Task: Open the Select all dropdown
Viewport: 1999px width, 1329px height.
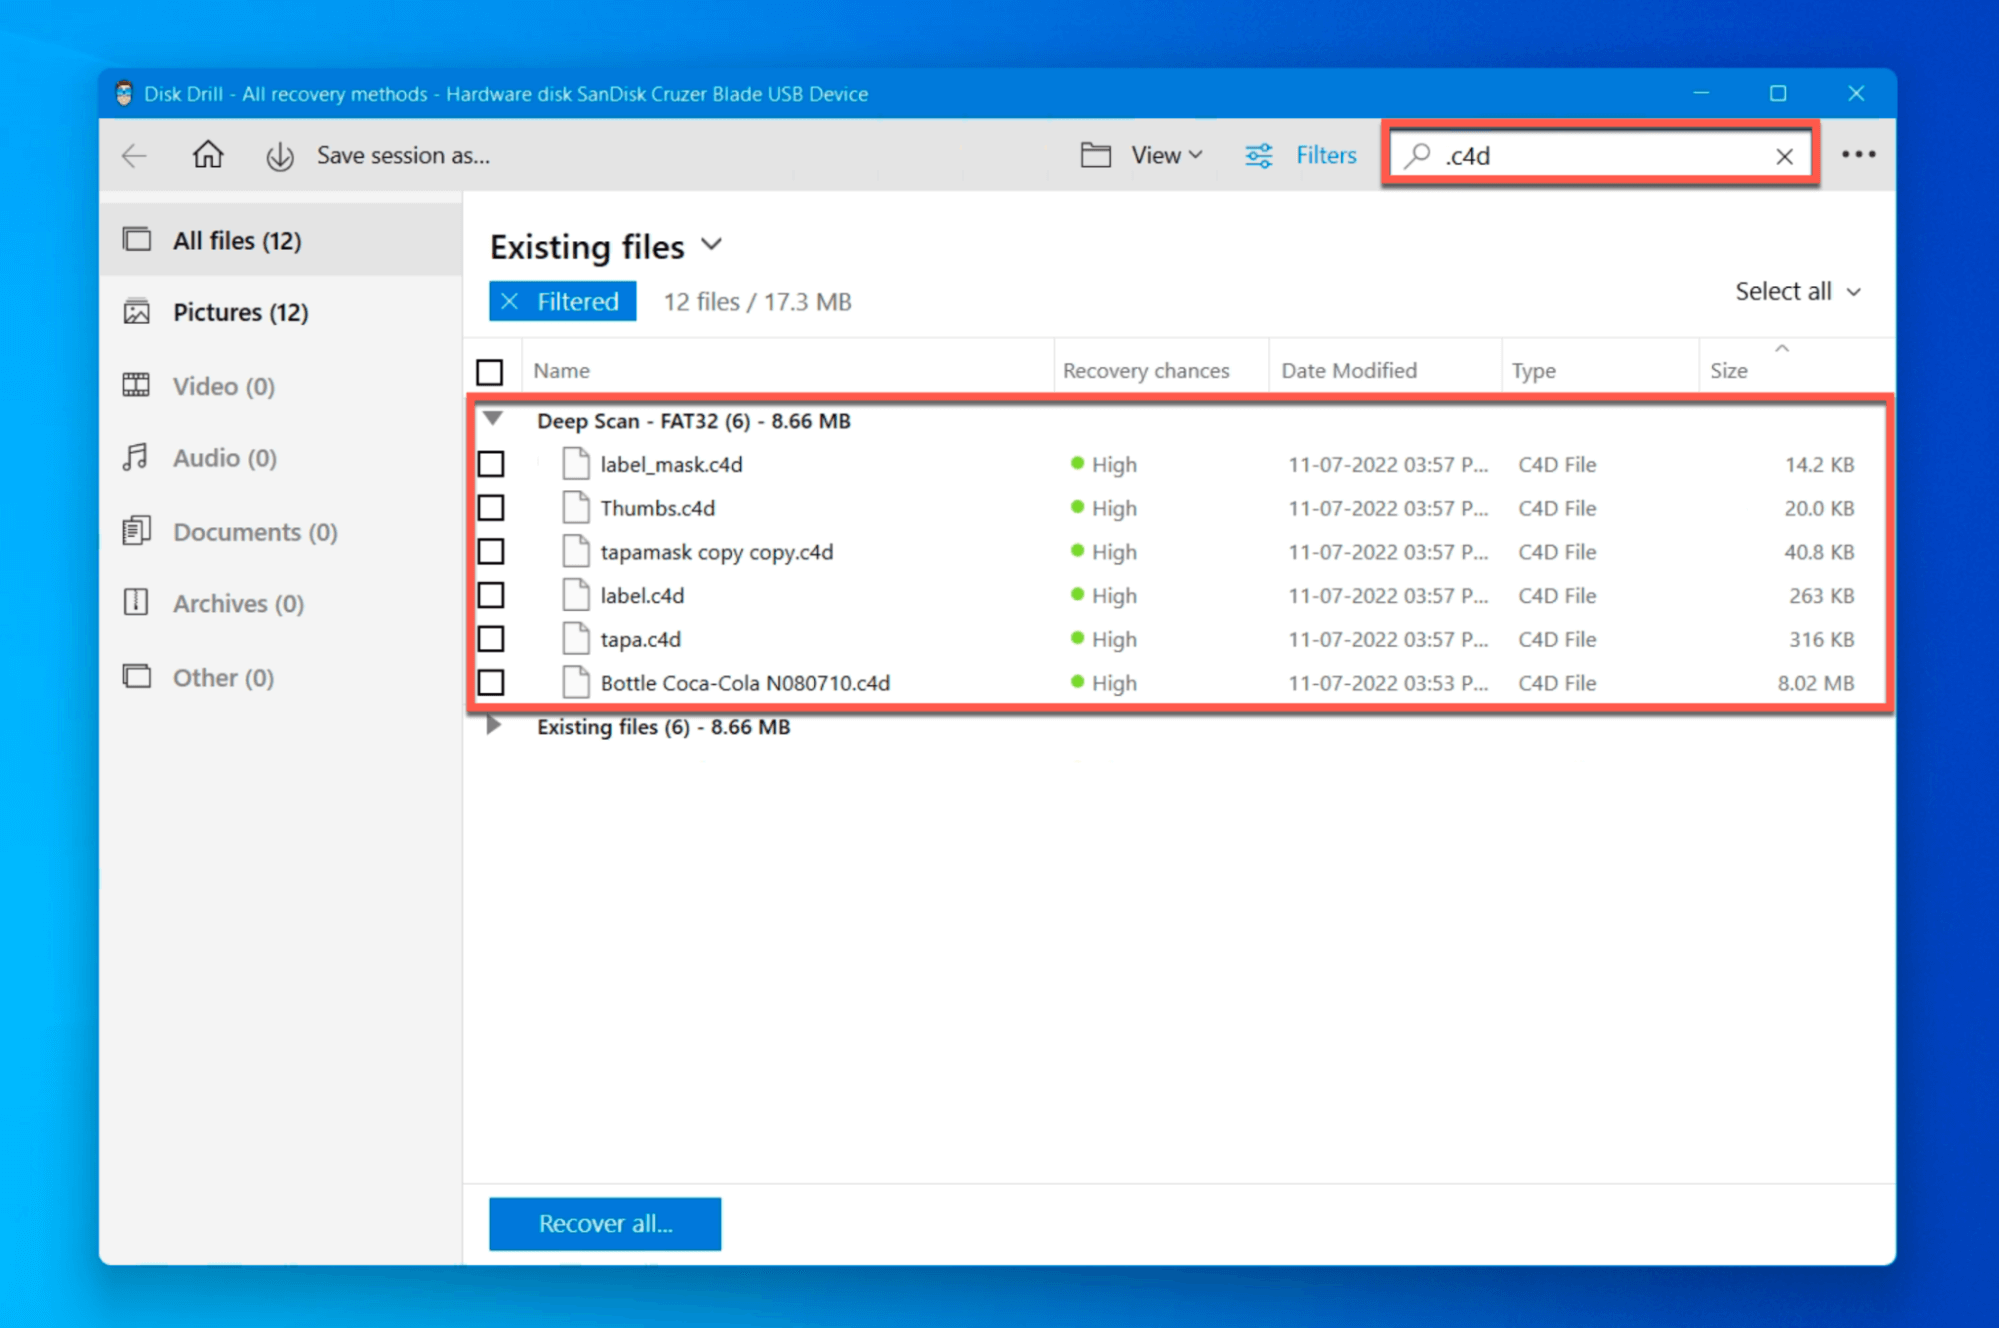Action: pyautogui.click(x=1798, y=292)
